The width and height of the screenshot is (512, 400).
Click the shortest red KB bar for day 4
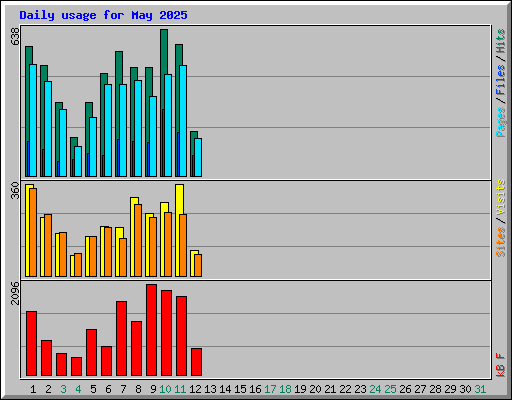[76, 367]
